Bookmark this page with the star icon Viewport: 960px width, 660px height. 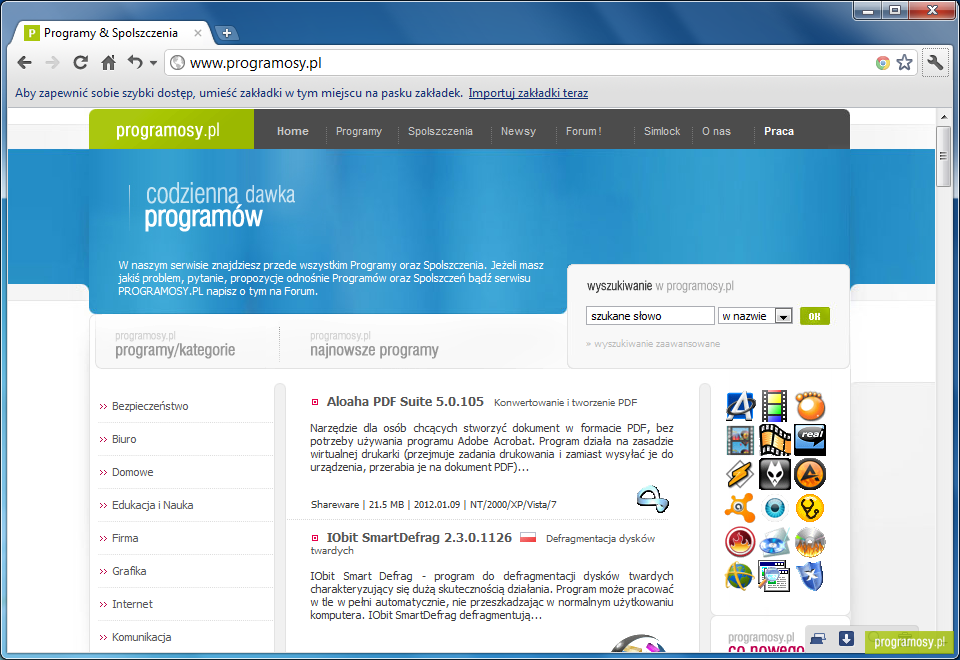point(904,62)
